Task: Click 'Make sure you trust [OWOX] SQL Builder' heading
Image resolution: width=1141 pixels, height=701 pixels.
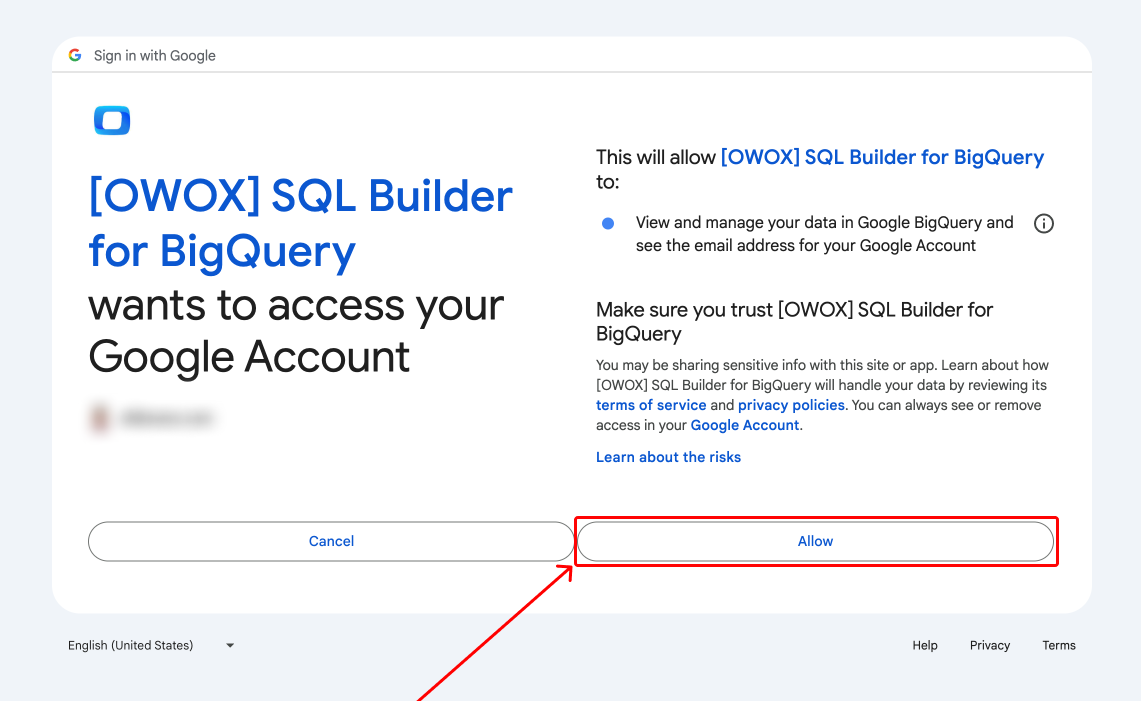Action: (794, 321)
